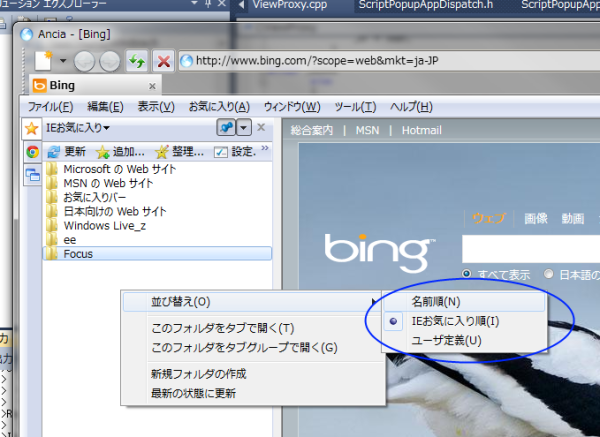
Task: Open the 編集(E) menu
Action: pos(105,107)
